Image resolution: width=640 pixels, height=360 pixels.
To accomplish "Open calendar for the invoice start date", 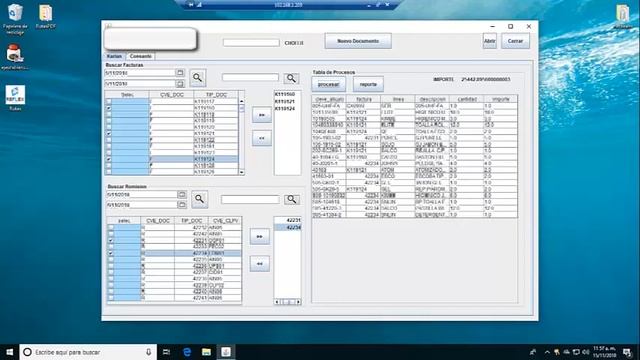I will [x=180, y=73].
